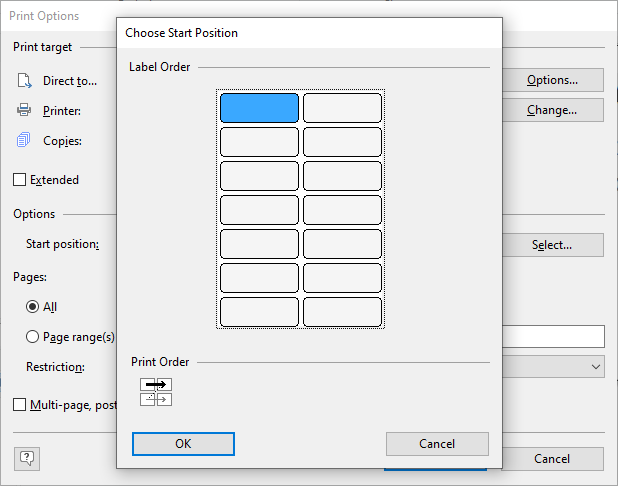Click the Direct to page icon
The height and width of the screenshot is (486, 618).
[24, 80]
